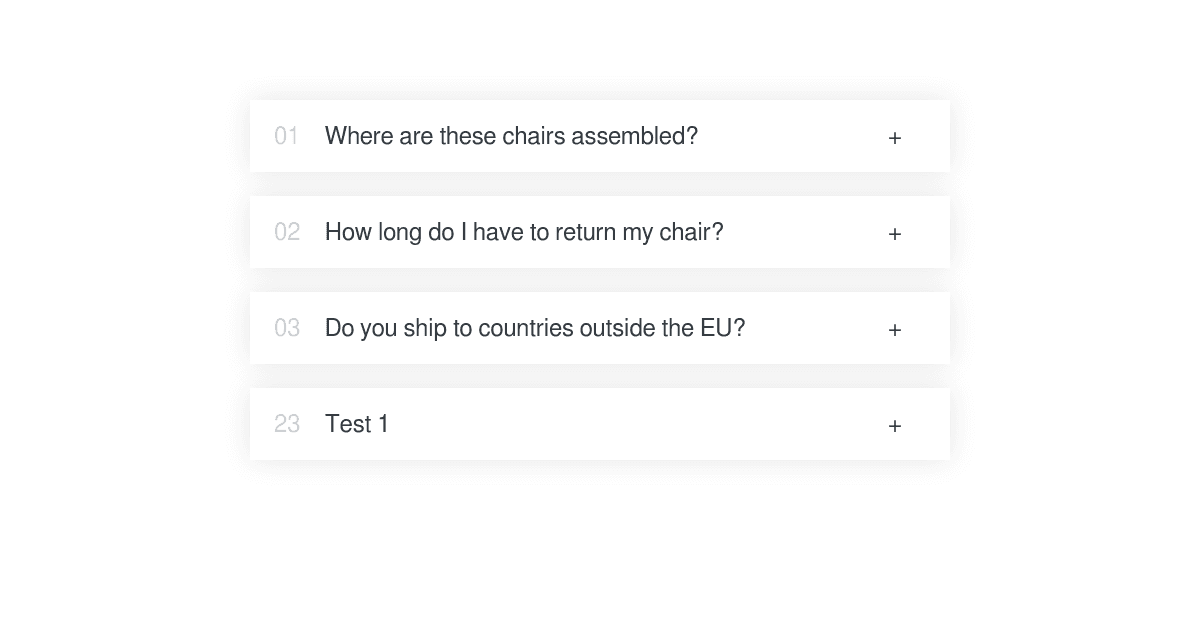1200x630 pixels.
Task: Select the second FAQ row
Action: [600, 232]
